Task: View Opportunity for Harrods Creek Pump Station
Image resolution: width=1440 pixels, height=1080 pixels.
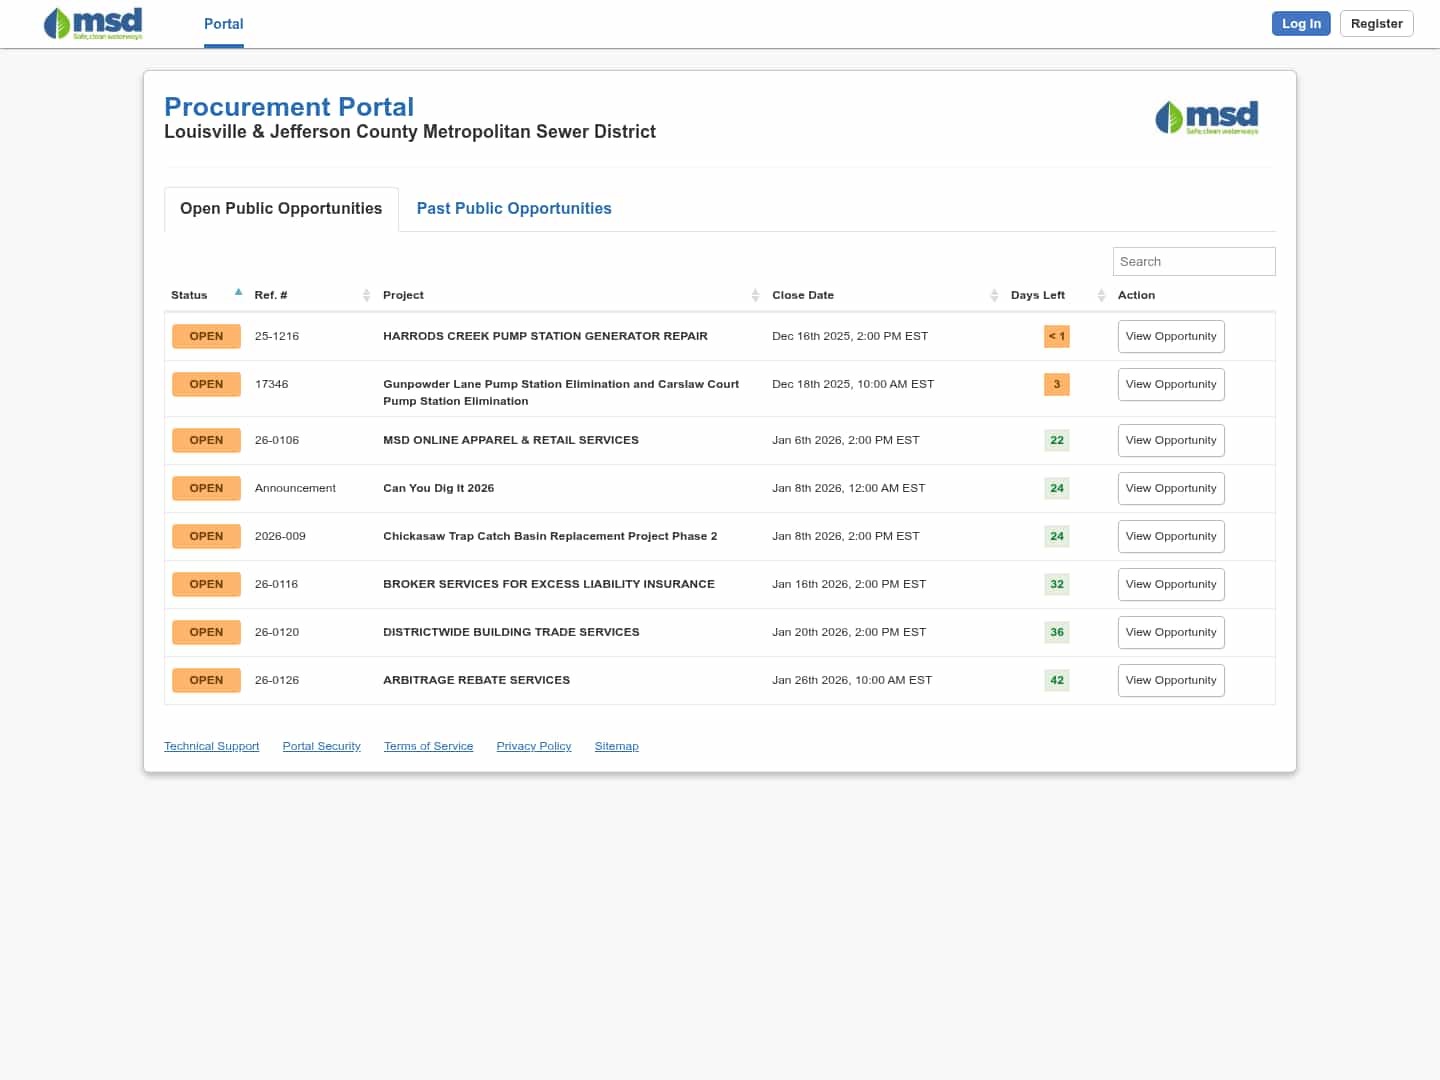Action: click(x=1170, y=336)
